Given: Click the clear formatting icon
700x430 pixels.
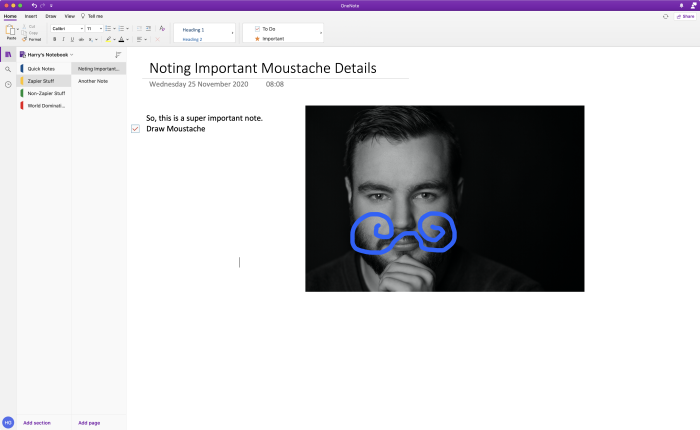Looking at the screenshot, I should point(162,29).
